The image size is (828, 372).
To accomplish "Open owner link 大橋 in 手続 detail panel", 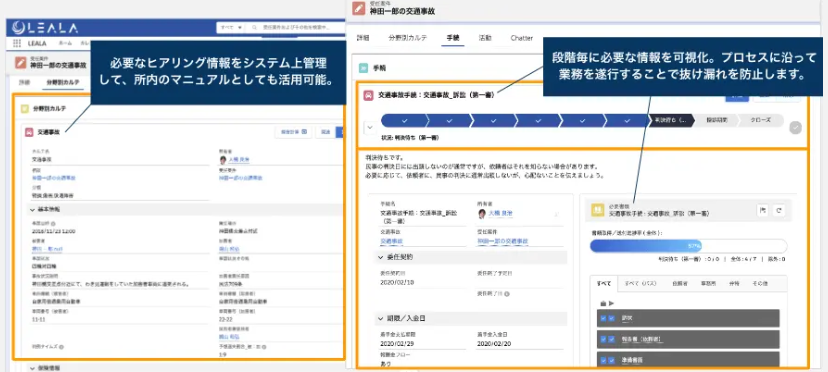I will pyautogui.click(x=500, y=213).
